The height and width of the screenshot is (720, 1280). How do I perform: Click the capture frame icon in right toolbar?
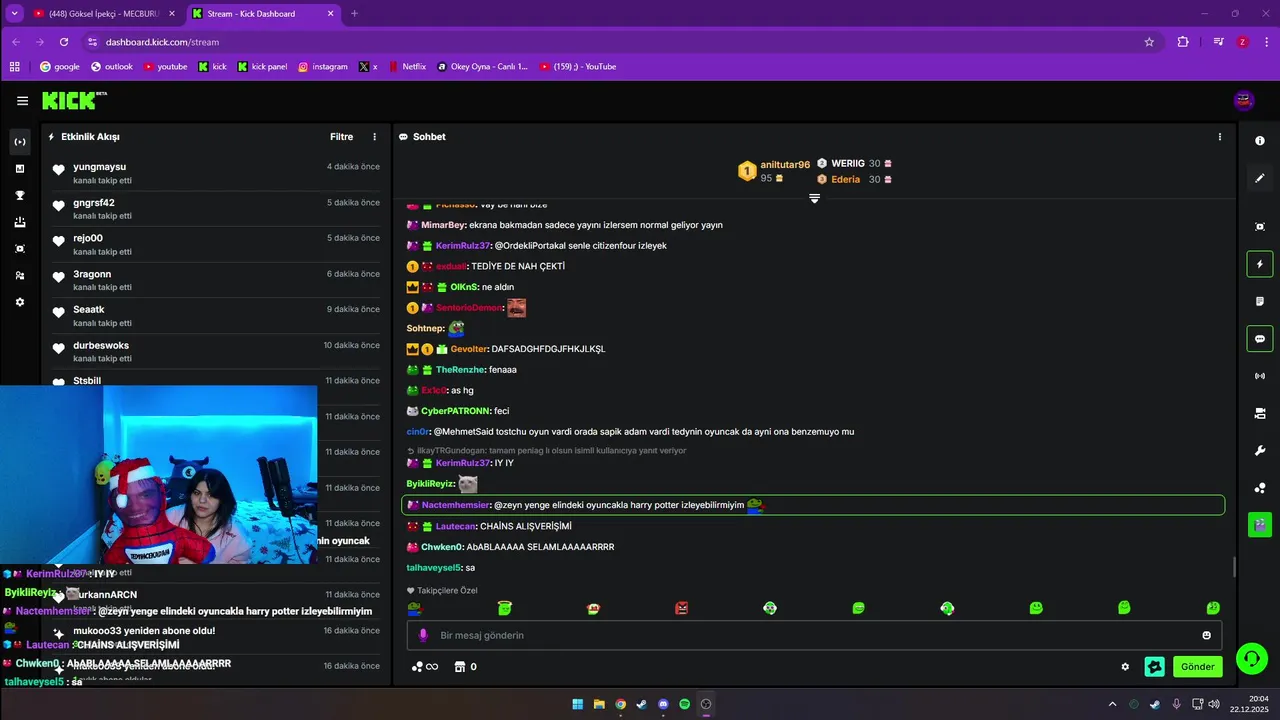pyautogui.click(x=1260, y=227)
